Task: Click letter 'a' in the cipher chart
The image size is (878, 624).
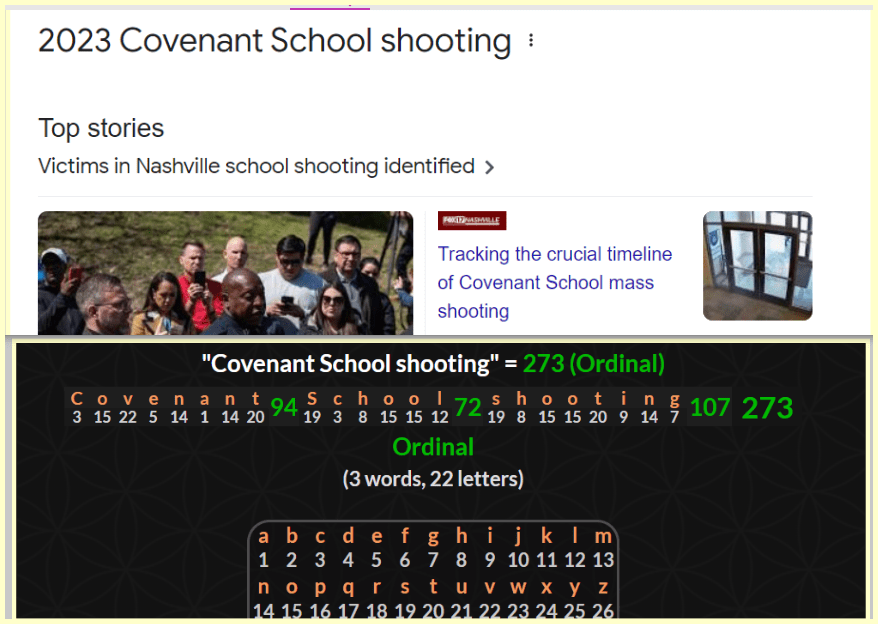Action: click(x=264, y=536)
